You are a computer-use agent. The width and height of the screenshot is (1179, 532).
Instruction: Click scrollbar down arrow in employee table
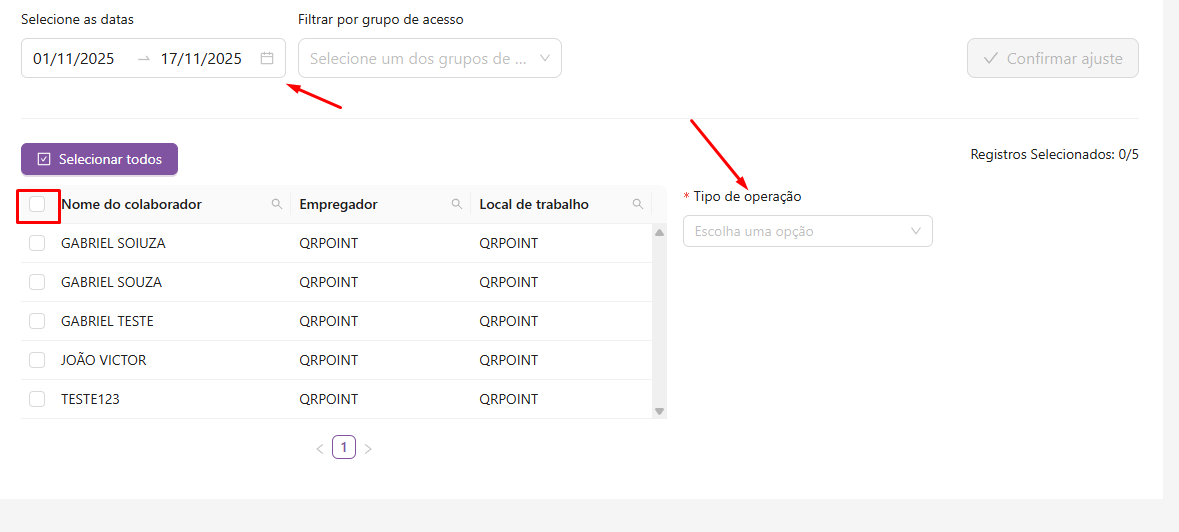(x=659, y=410)
